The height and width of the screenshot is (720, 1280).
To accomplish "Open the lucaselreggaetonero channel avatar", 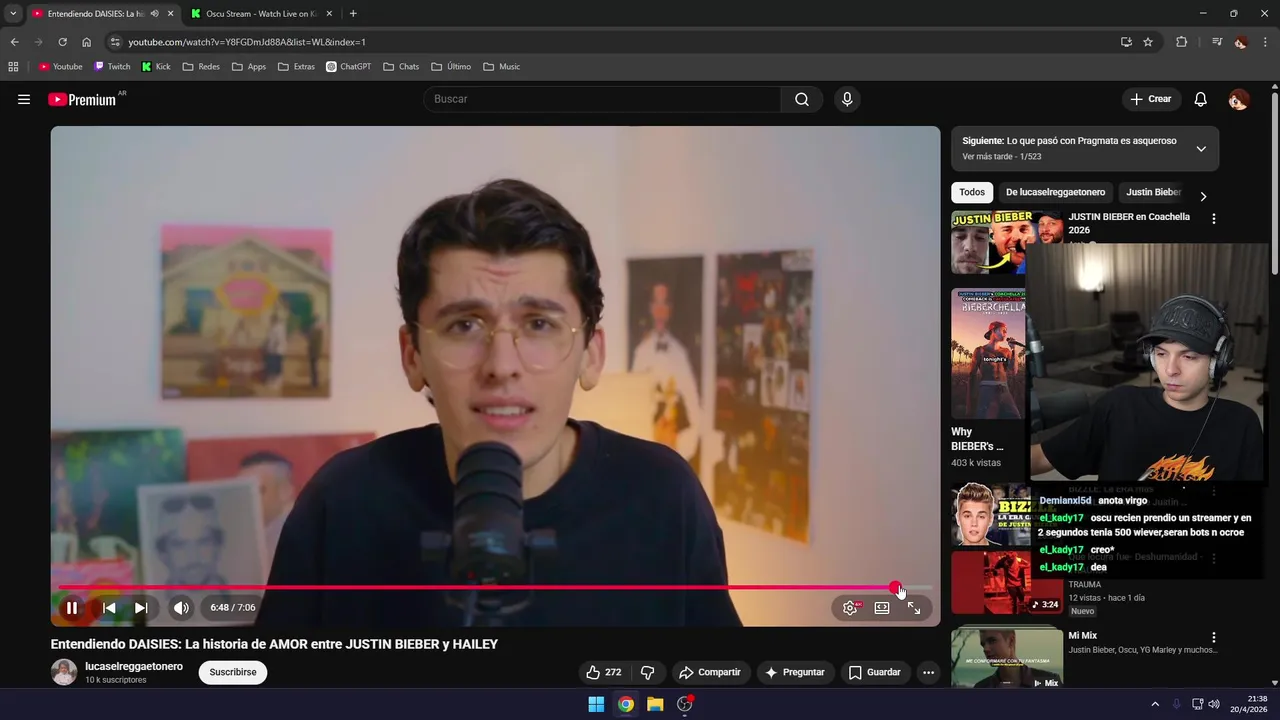I will pyautogui.click(x=64, y=672).
